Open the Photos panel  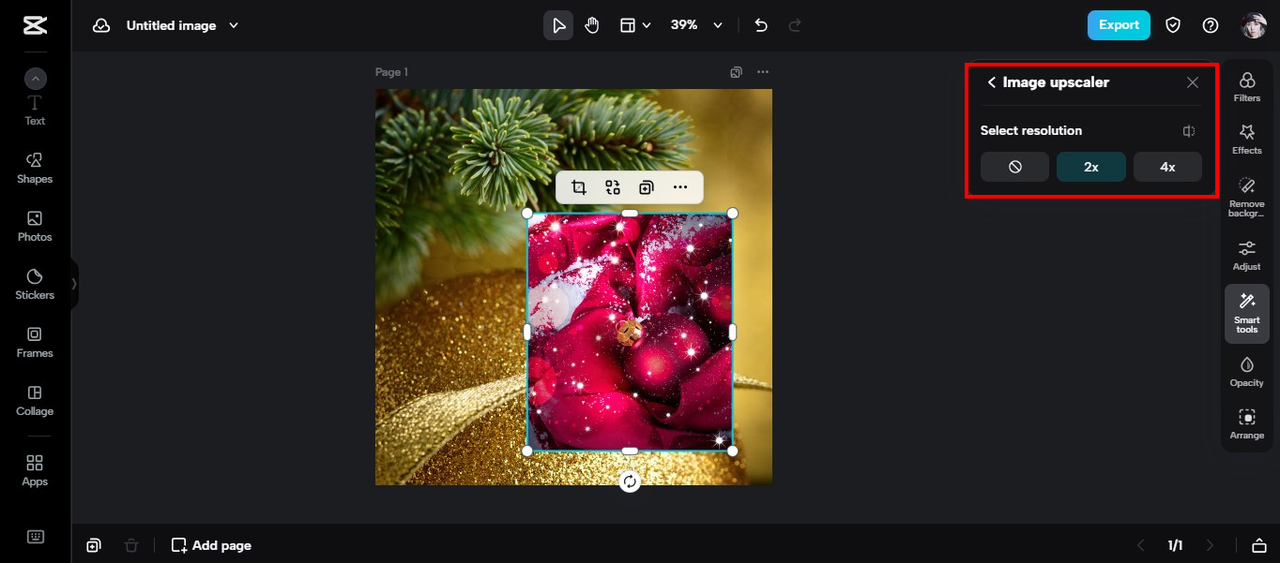(35, 226)
